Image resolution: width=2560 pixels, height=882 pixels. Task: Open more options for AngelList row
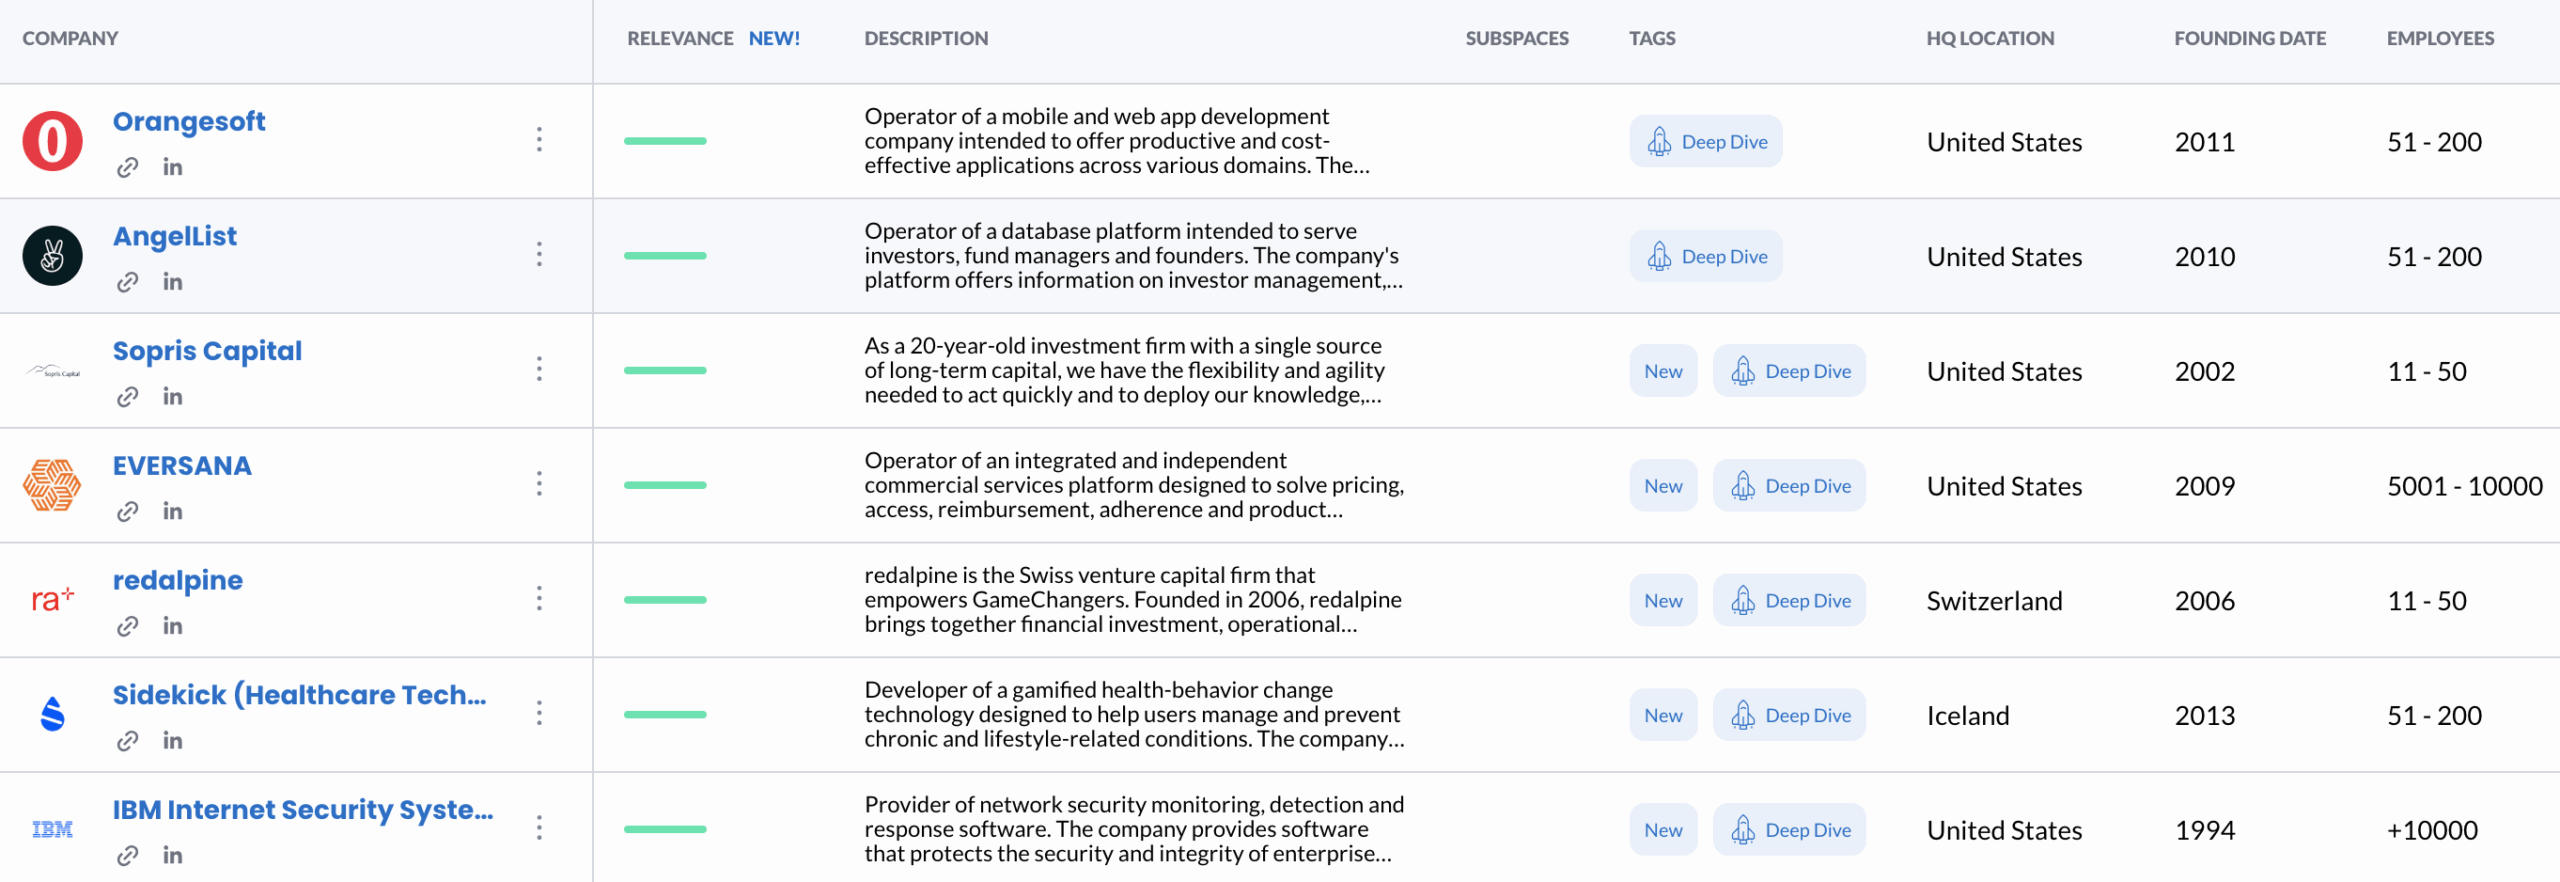pos(539,254)
